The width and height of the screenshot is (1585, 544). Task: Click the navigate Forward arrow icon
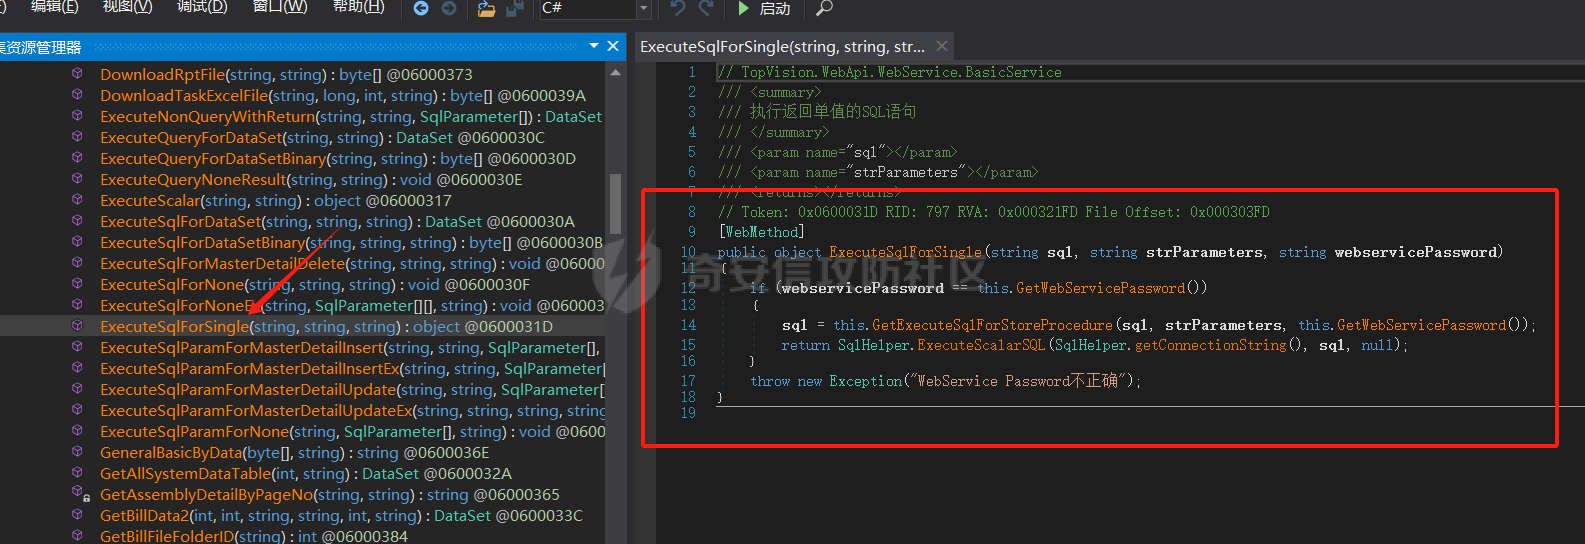click(x=449, y=9)
